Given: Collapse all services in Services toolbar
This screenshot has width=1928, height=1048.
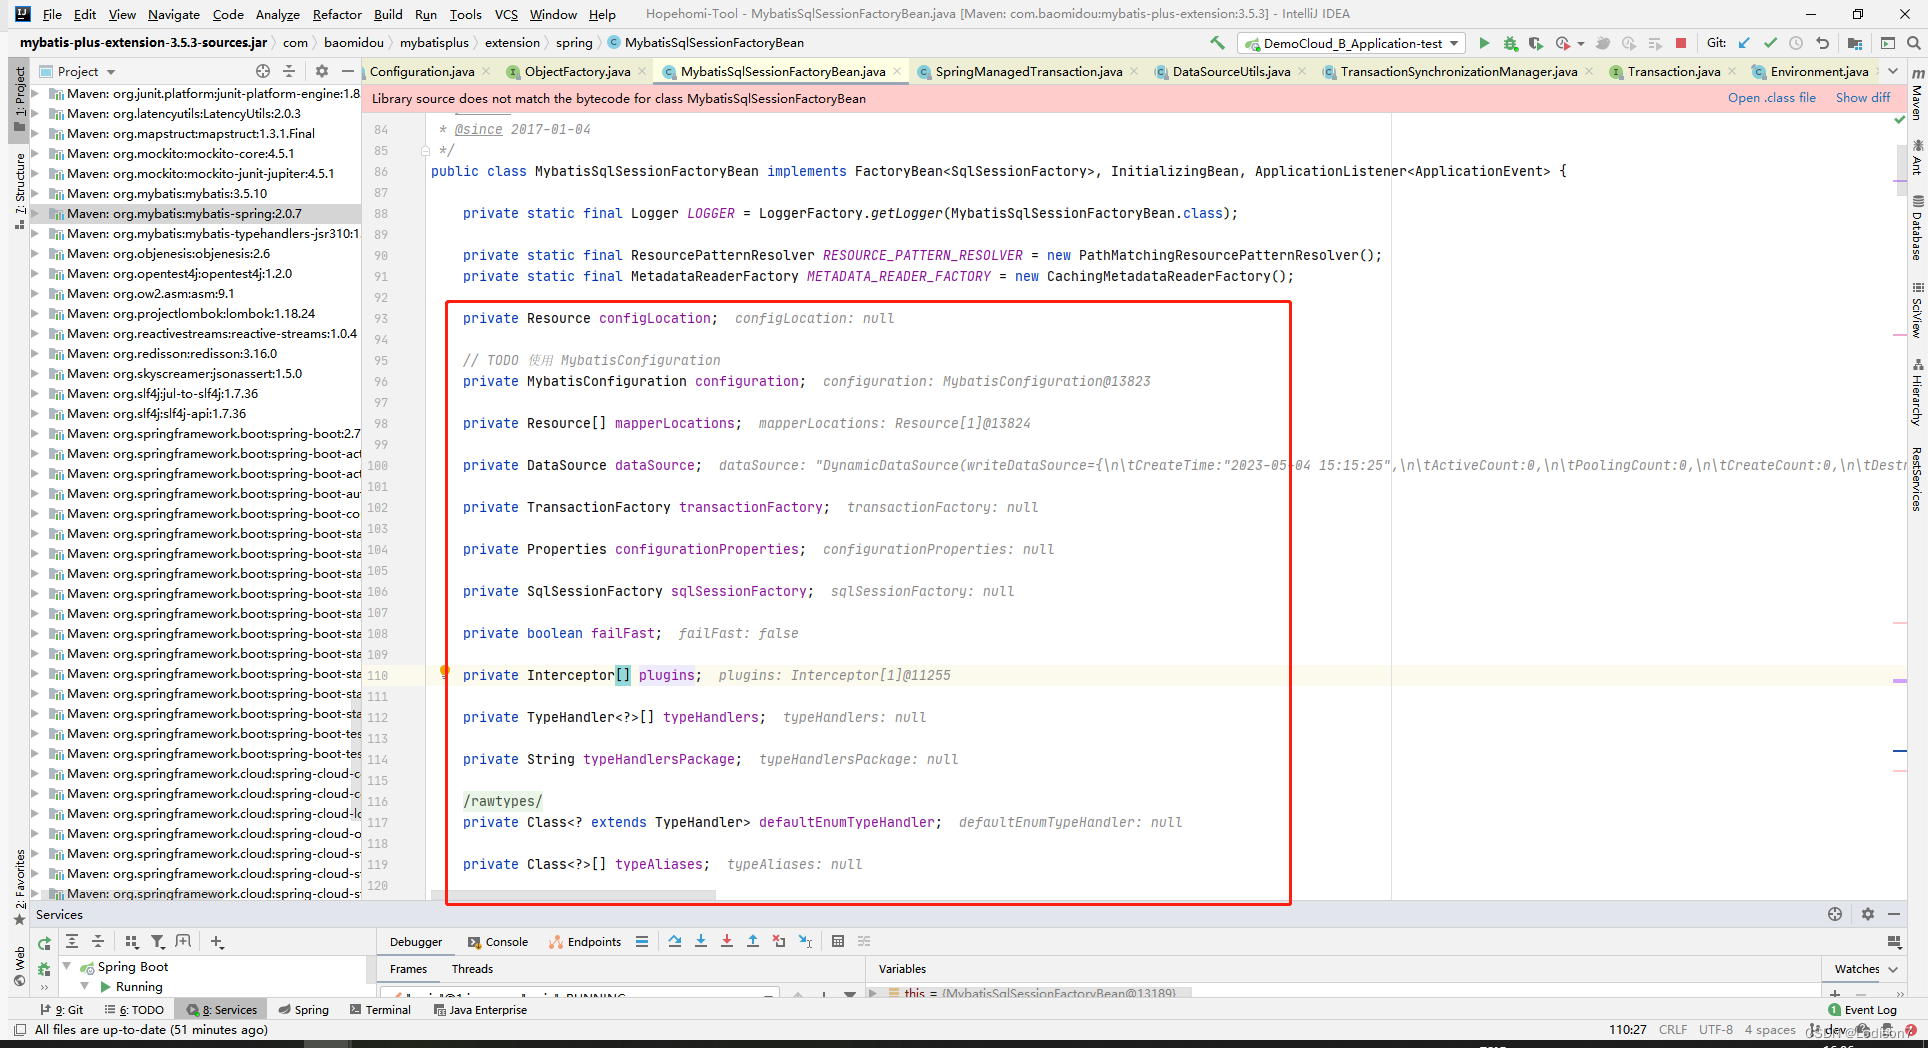Looking at the screenshot, I should [x=98, y=942].
